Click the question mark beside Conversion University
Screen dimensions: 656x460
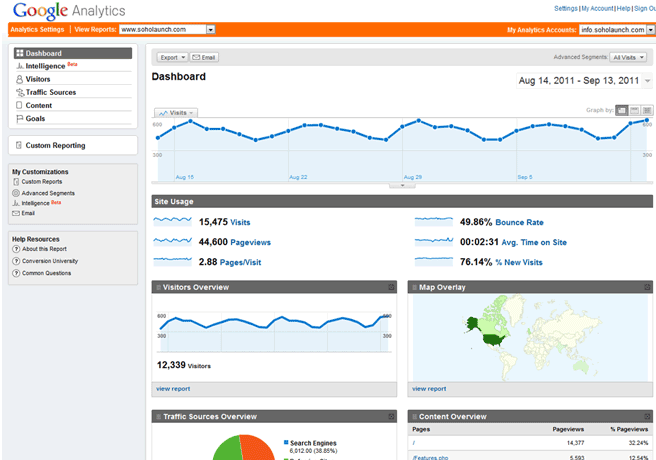tap(16, 261)
